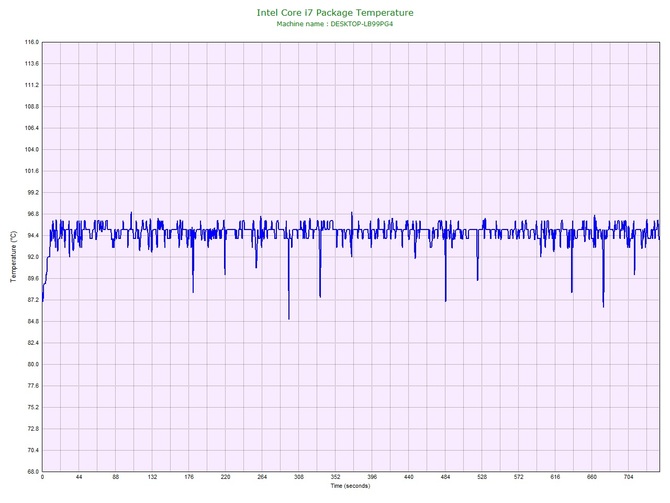Click x-axis time label 528
The image size is (670, 503).
482,477
